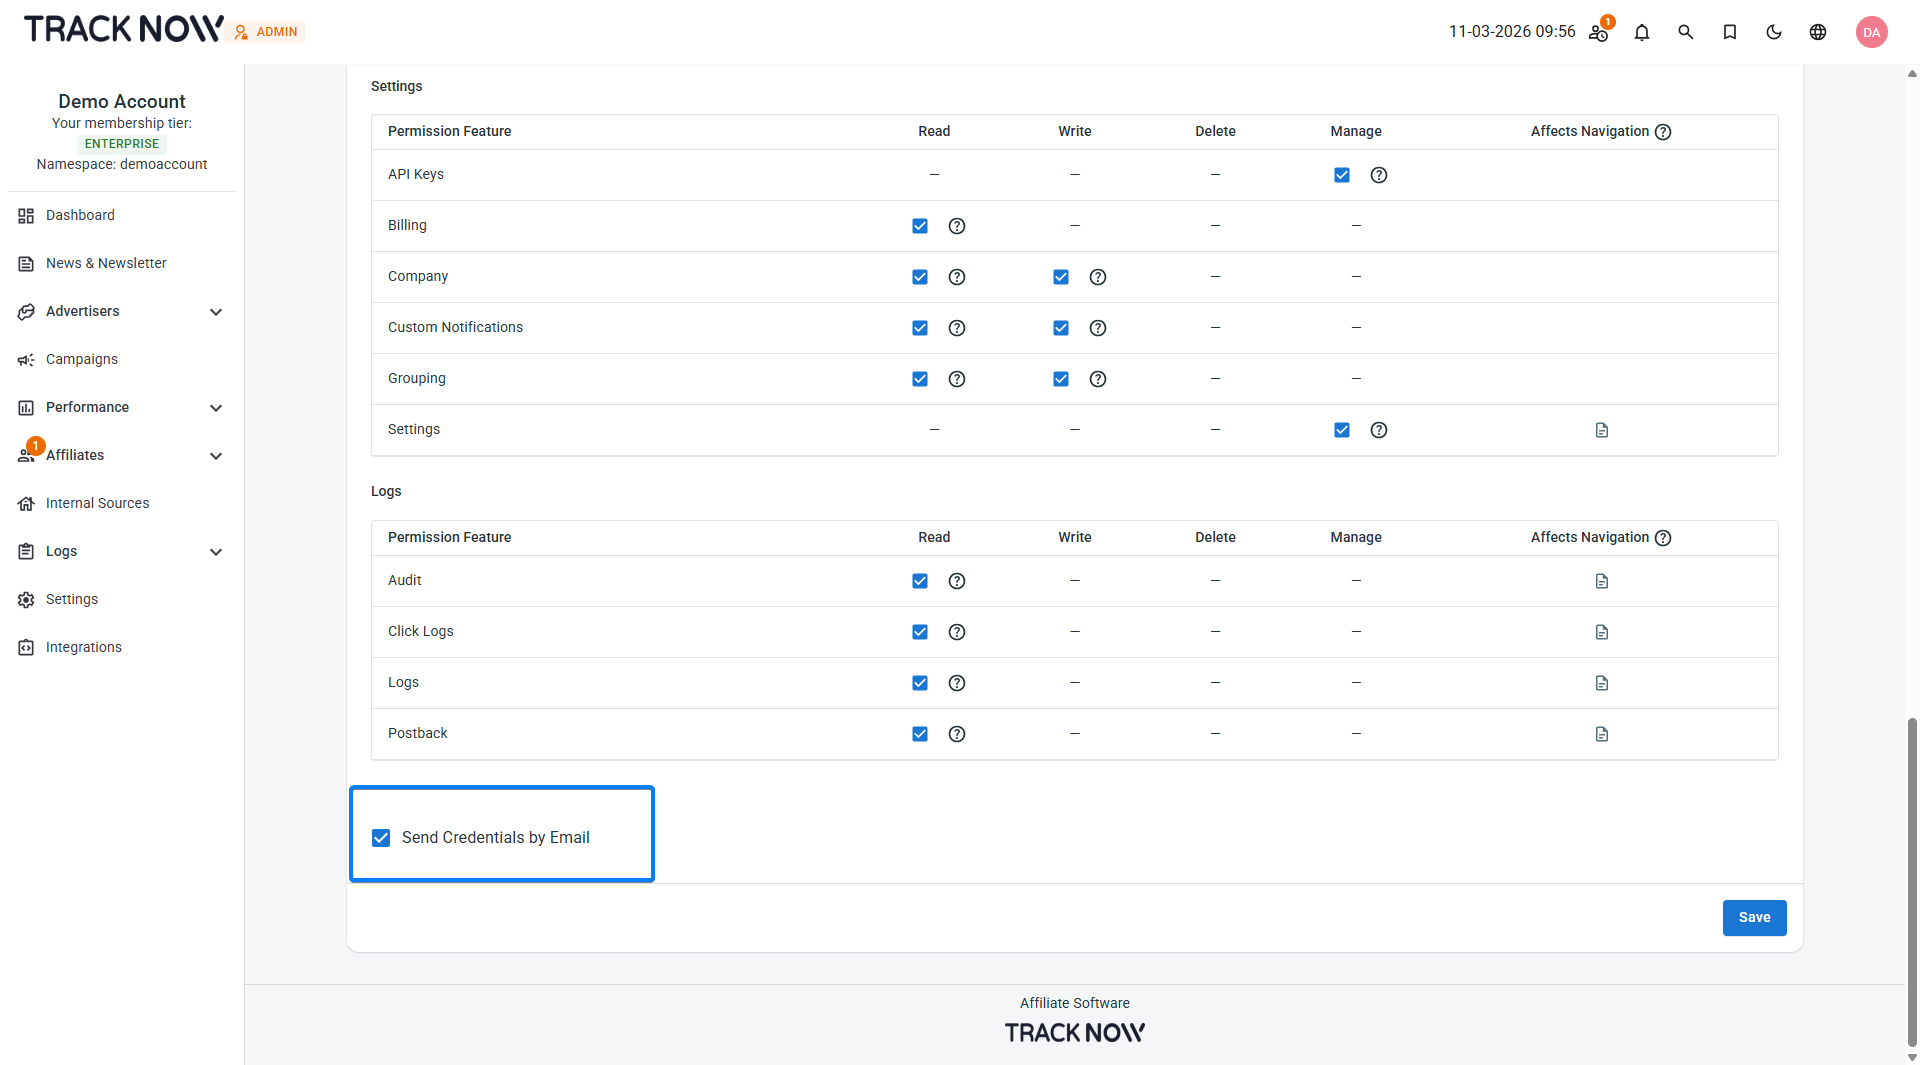Open the bookmark icon in top bar
The height and width of the screenshot is (1065, 1920).
[1730, 32]
